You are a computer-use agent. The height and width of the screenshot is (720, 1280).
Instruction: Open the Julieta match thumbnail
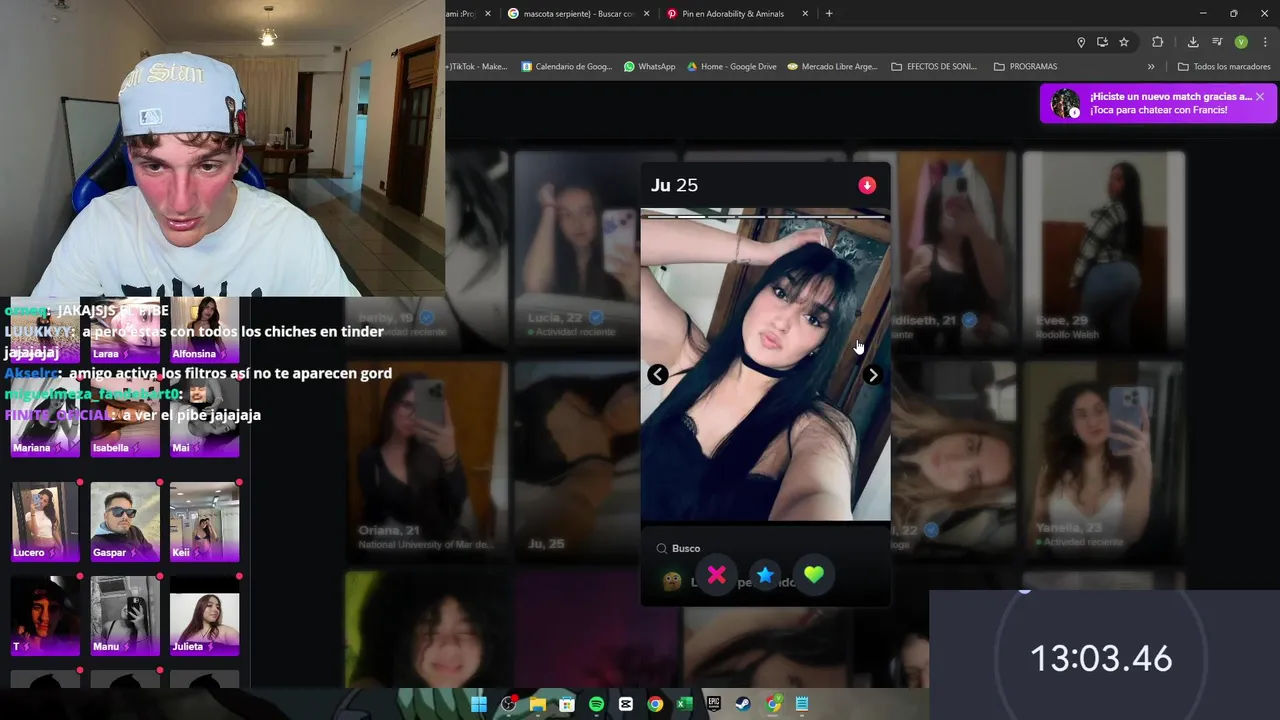(x=204, y=615)
